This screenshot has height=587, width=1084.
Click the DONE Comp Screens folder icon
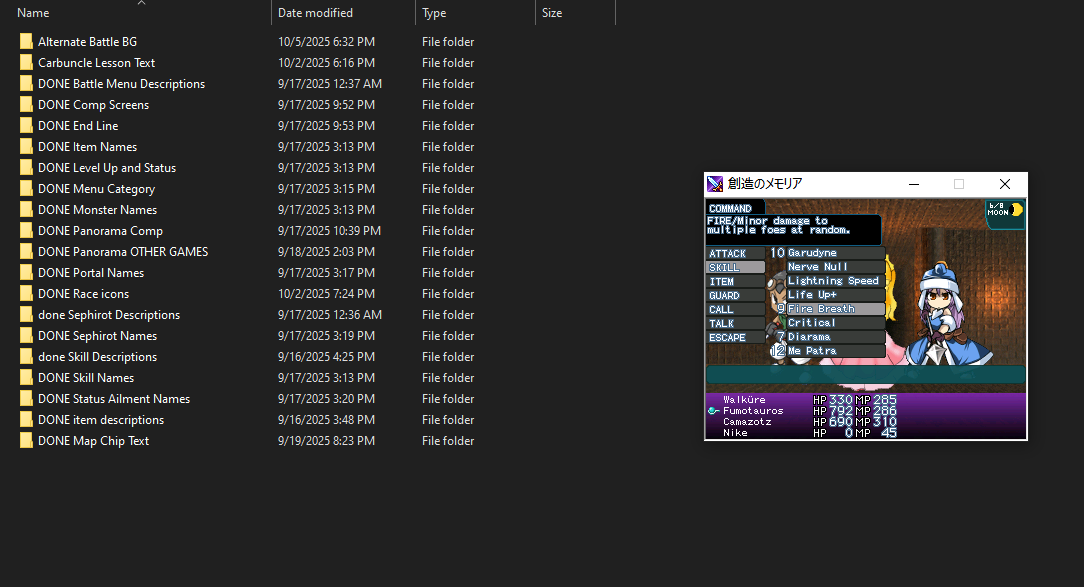(x=26, y=104)
